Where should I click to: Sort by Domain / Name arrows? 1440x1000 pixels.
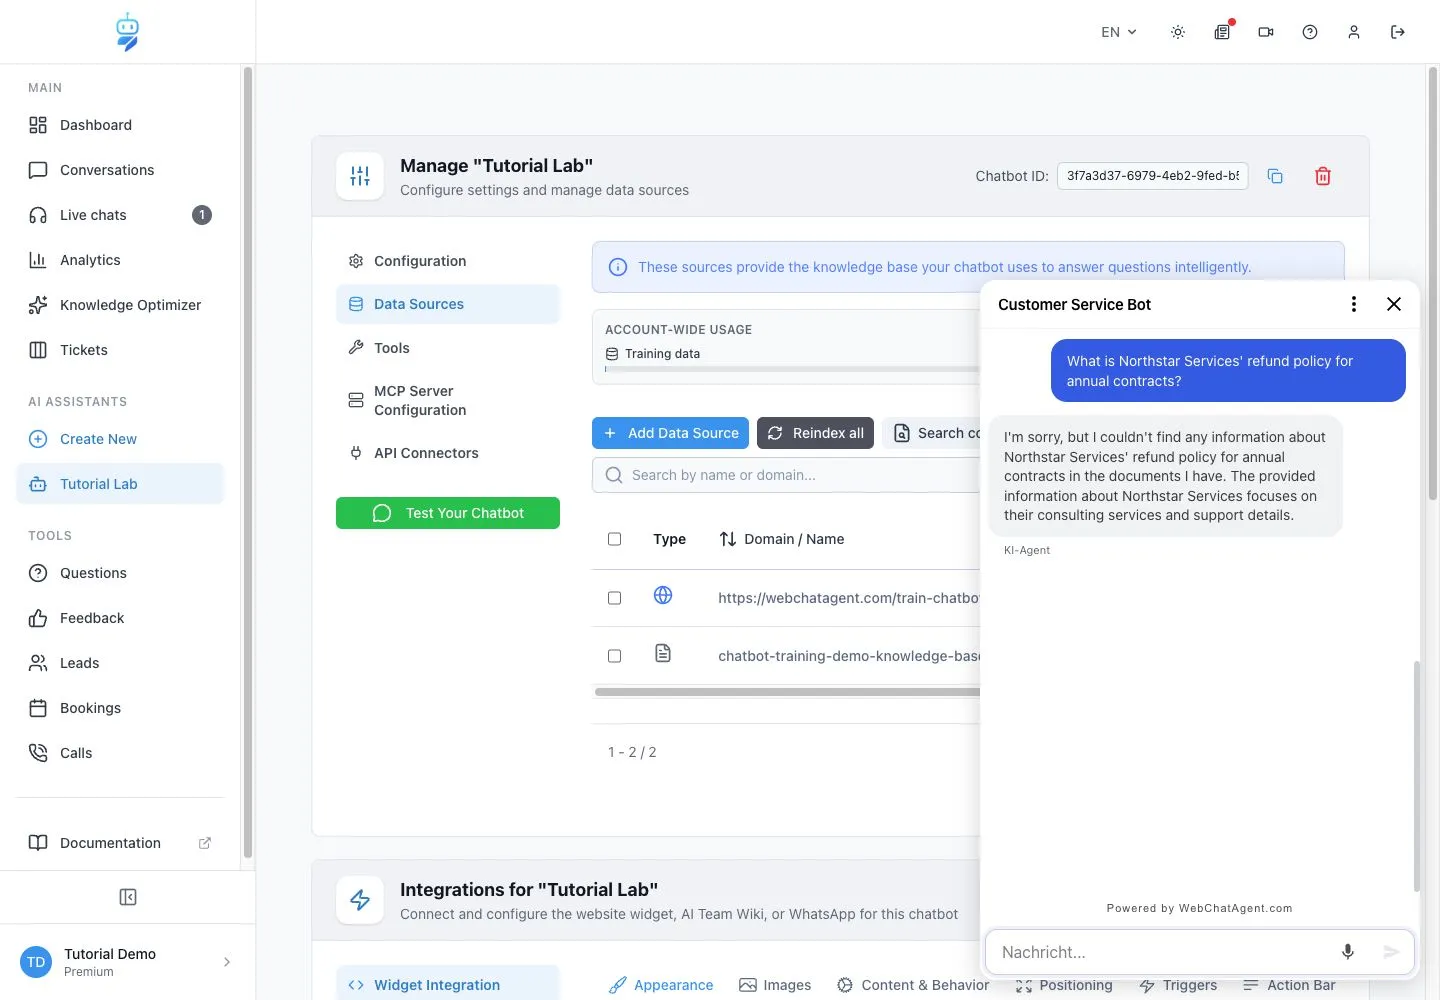coord(728,539)
